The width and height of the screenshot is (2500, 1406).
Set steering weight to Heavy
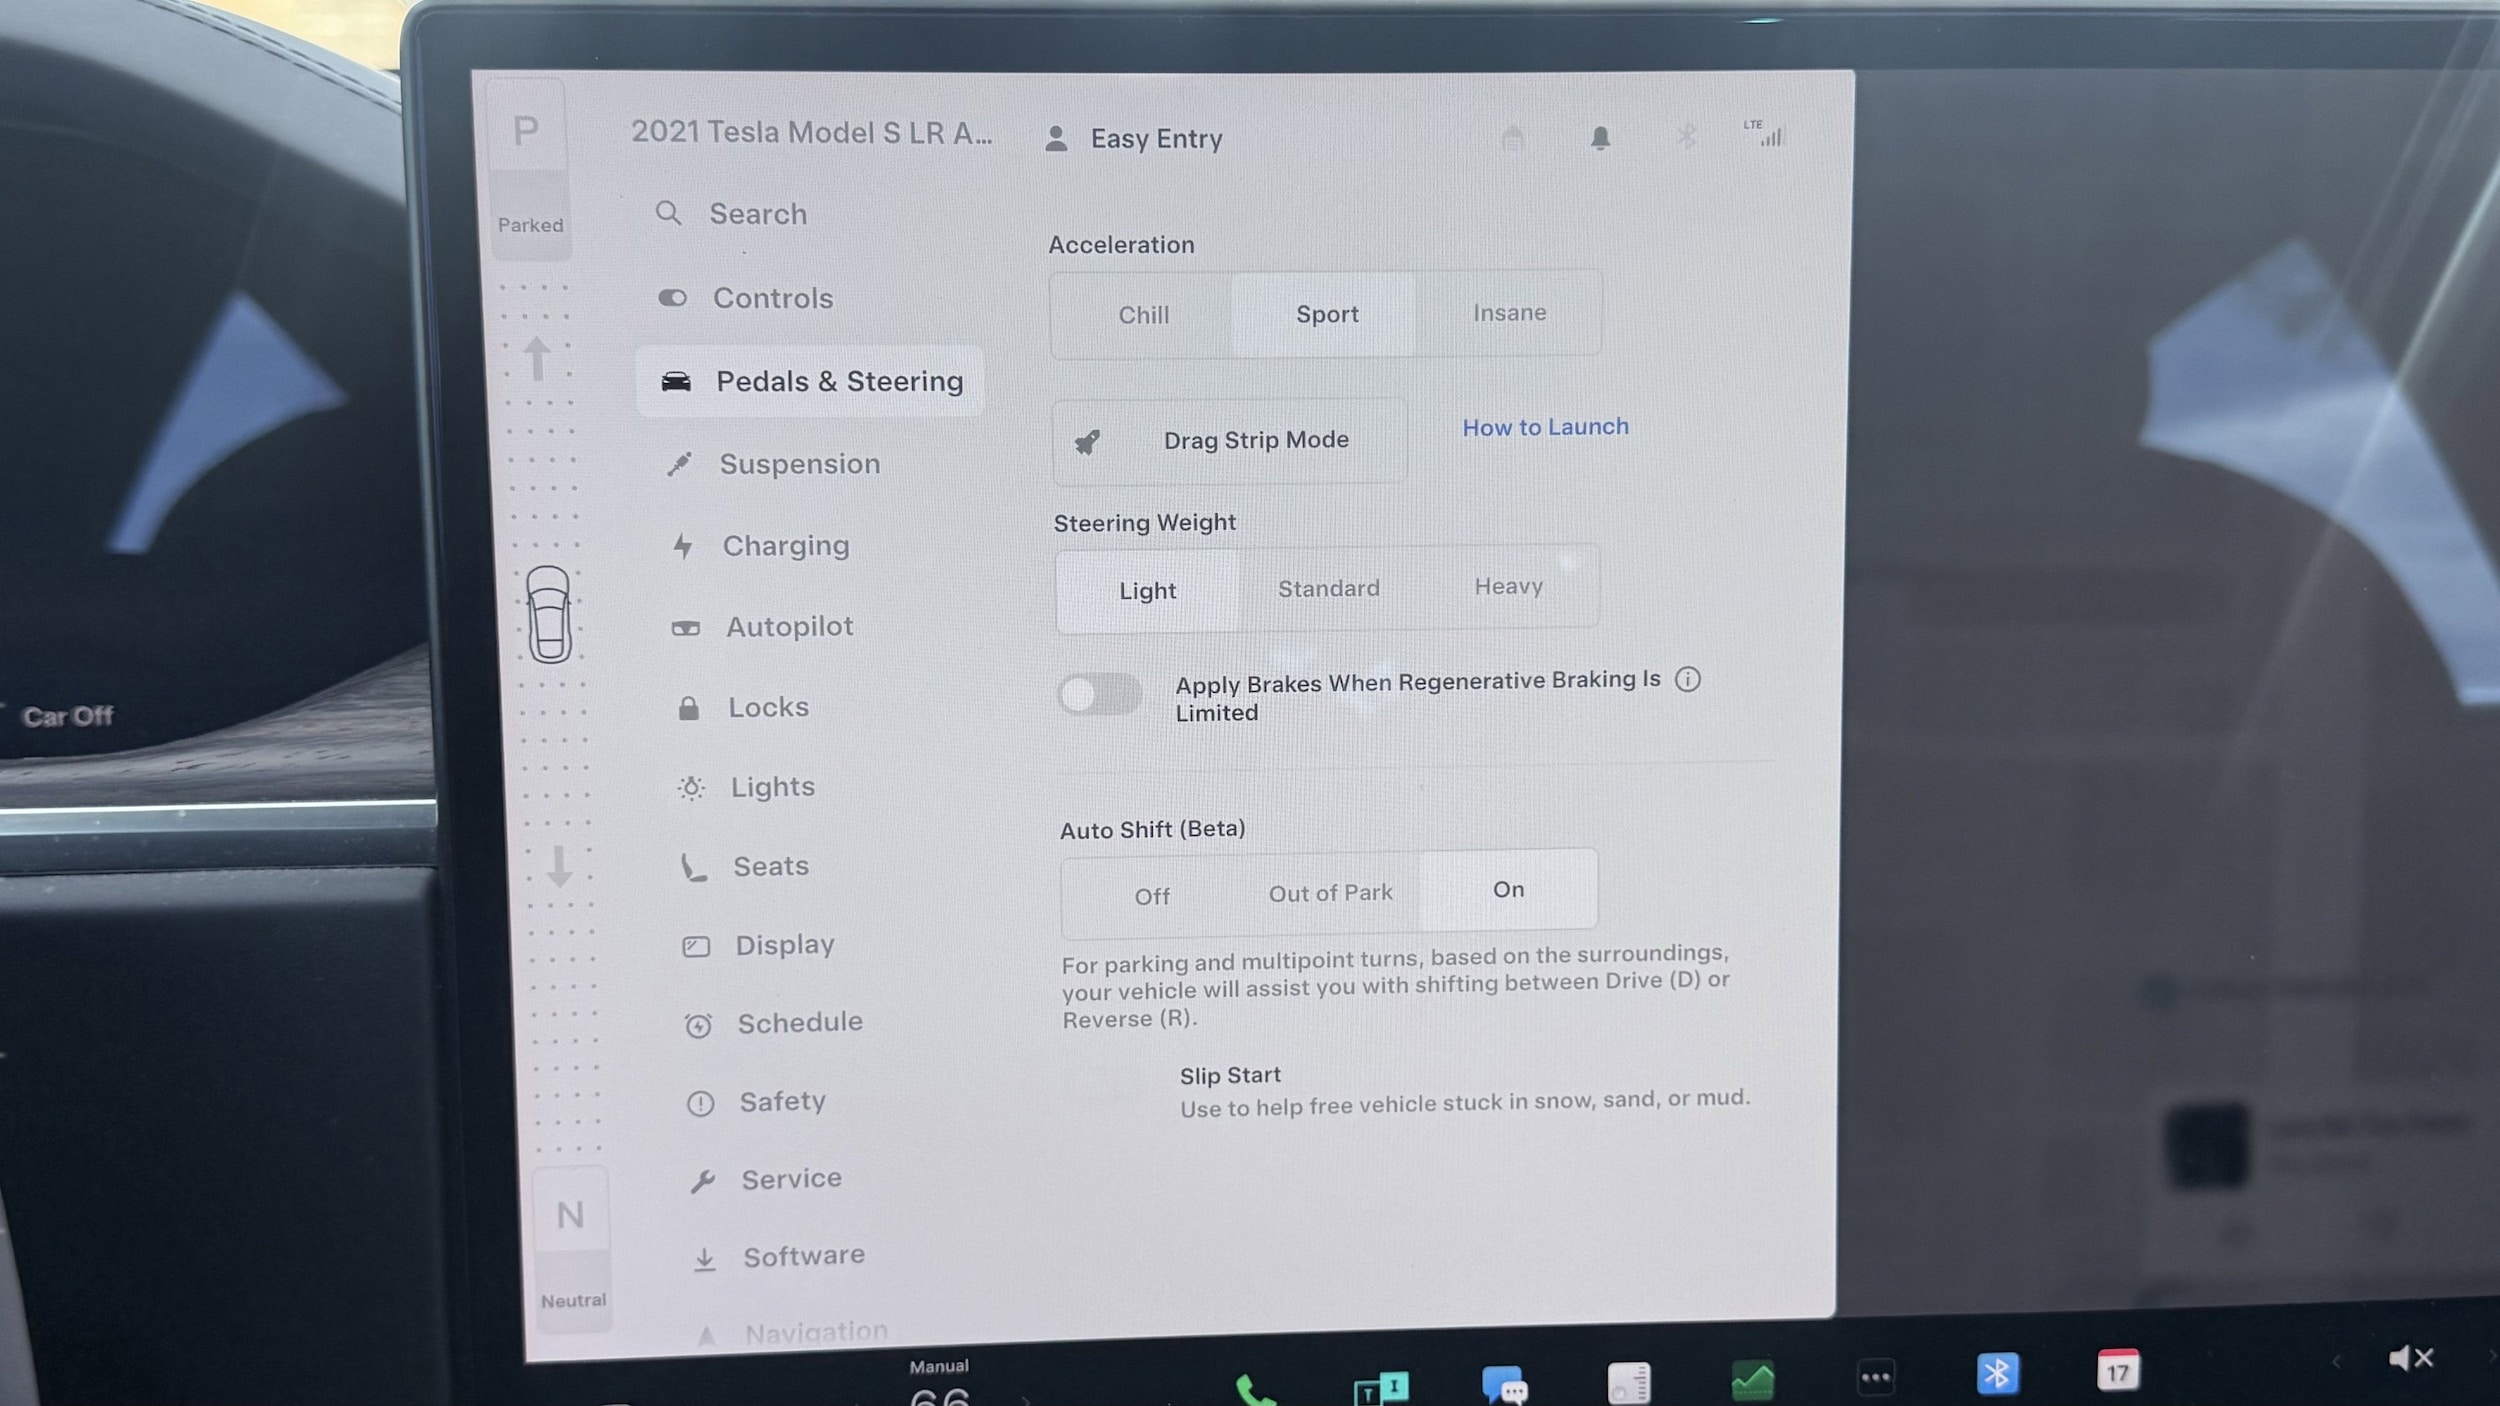click(1508, 586)
